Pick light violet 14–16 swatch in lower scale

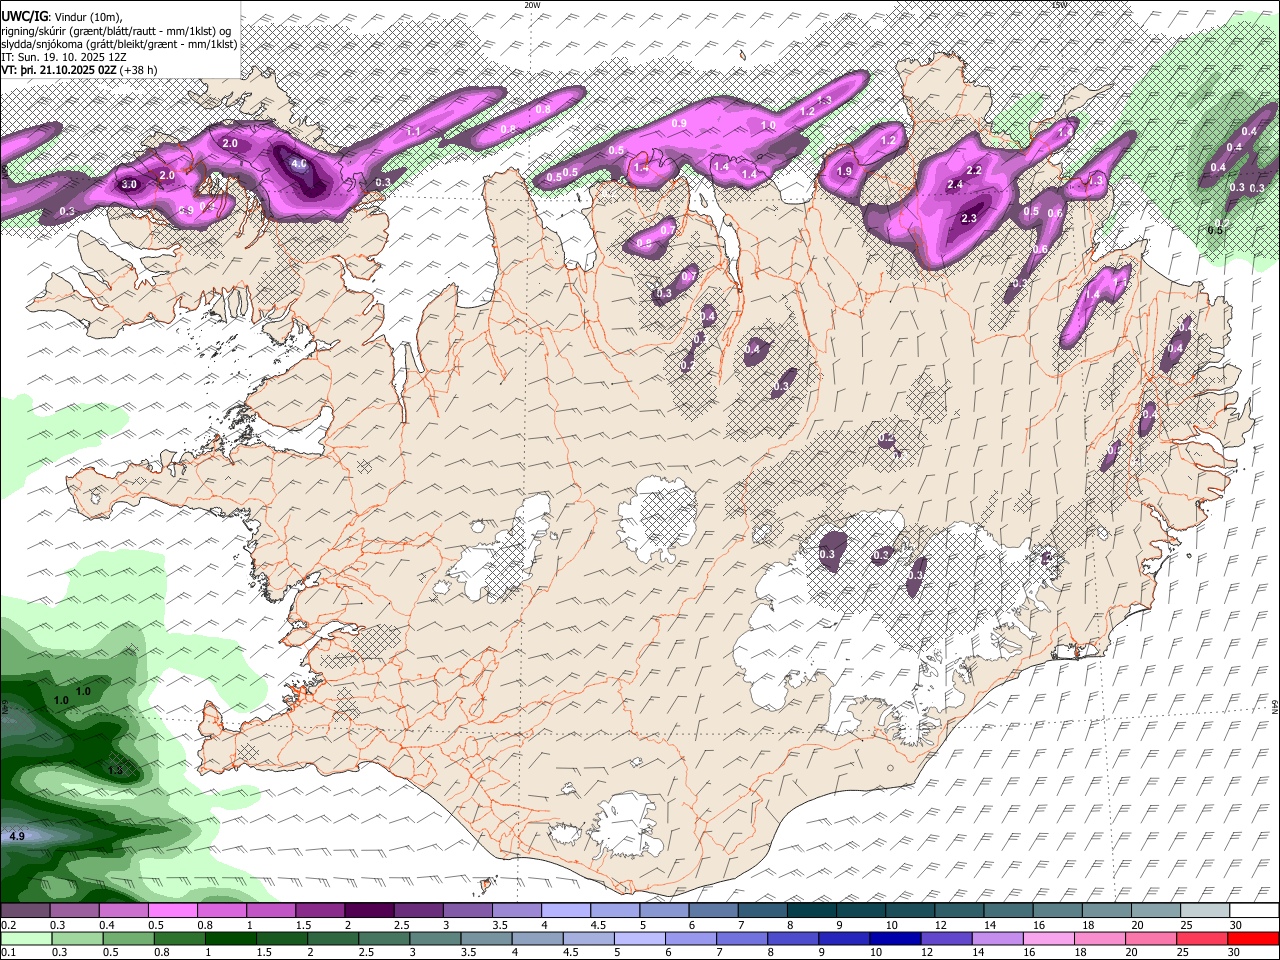click(x=998, y=939)
